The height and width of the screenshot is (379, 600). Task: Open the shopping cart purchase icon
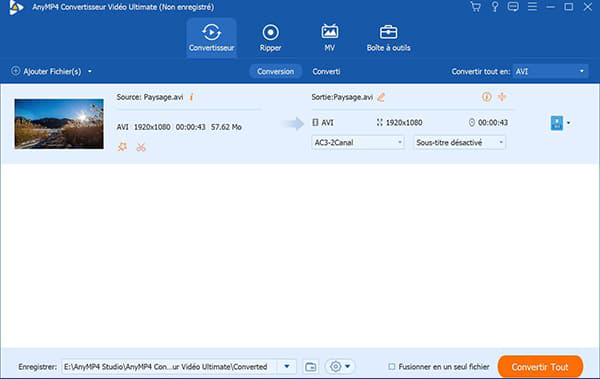pos(476,7)
